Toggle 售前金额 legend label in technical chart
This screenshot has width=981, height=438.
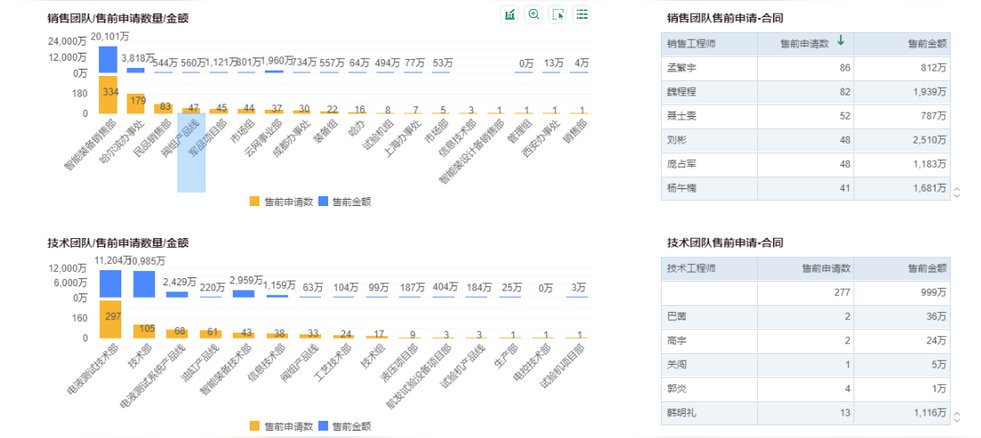point(352,426)
